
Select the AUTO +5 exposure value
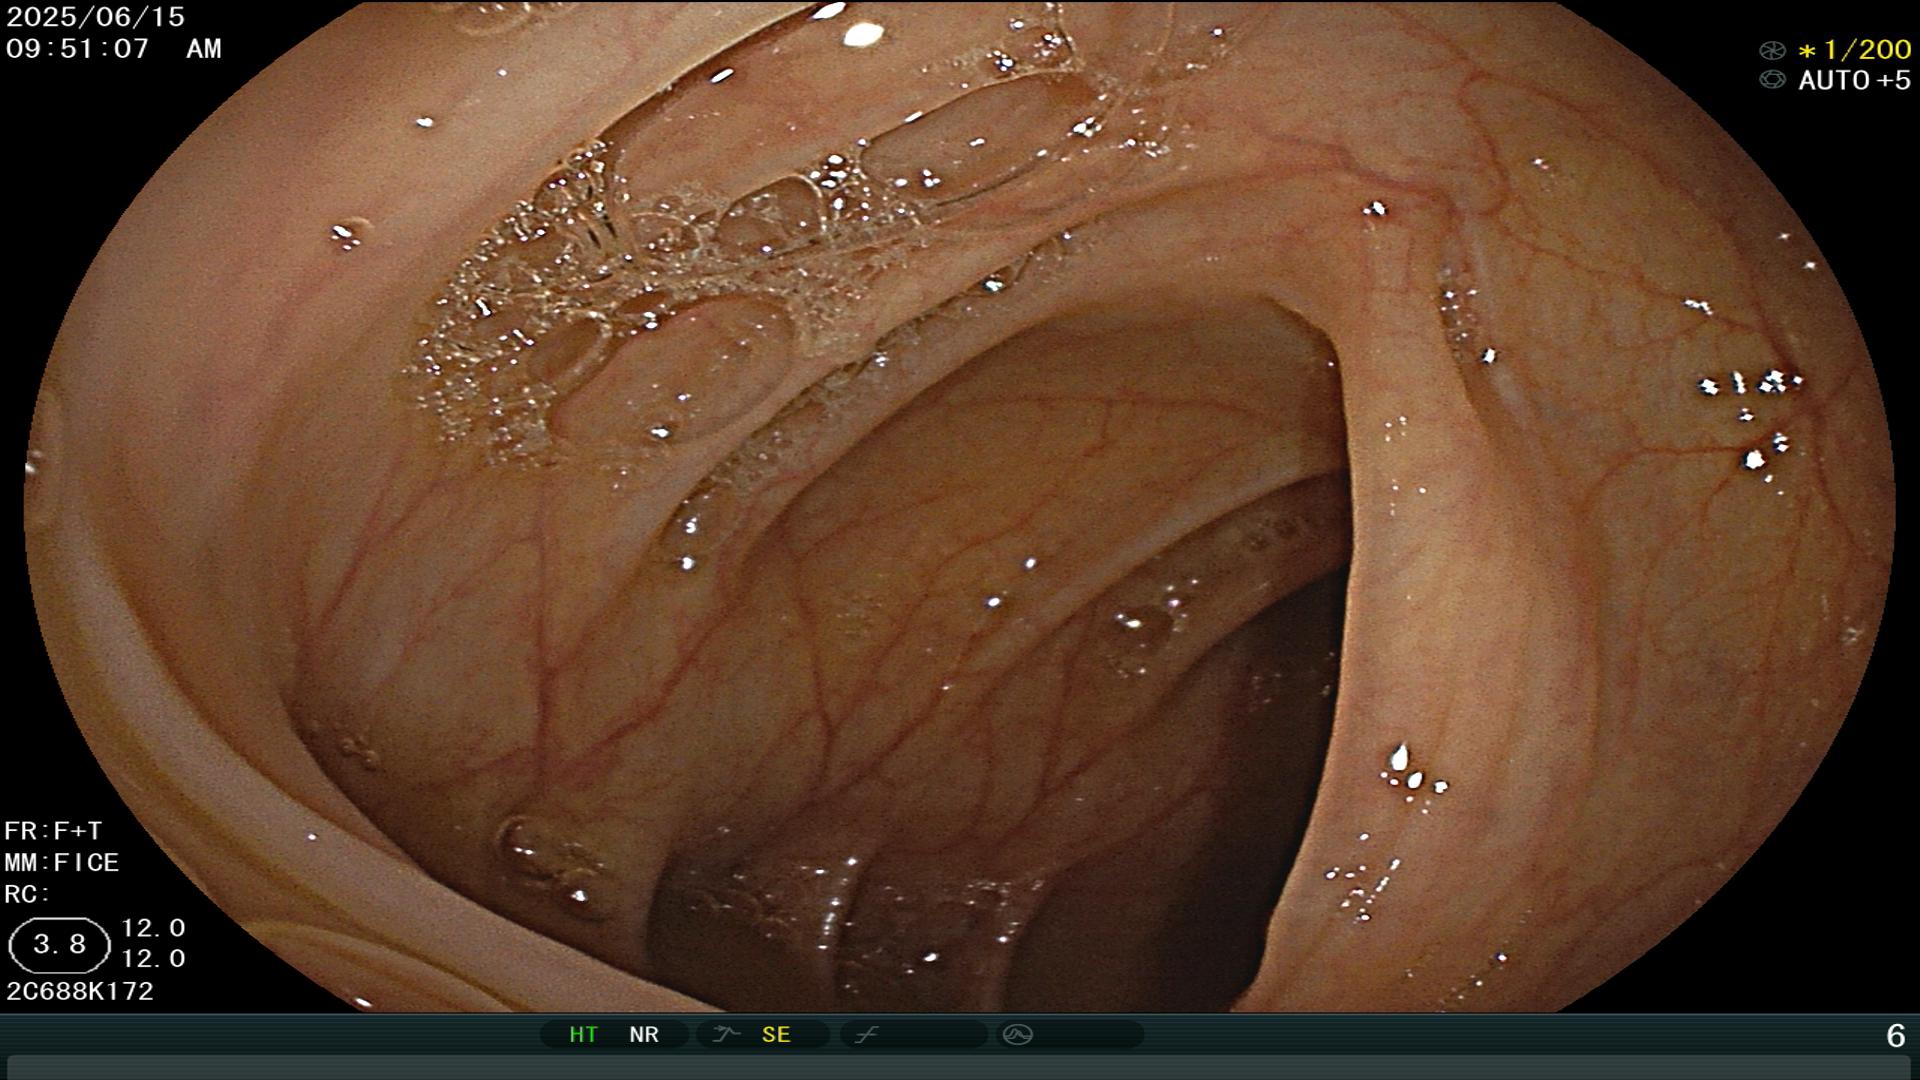pyautogui.click(x=1855, y=80)
